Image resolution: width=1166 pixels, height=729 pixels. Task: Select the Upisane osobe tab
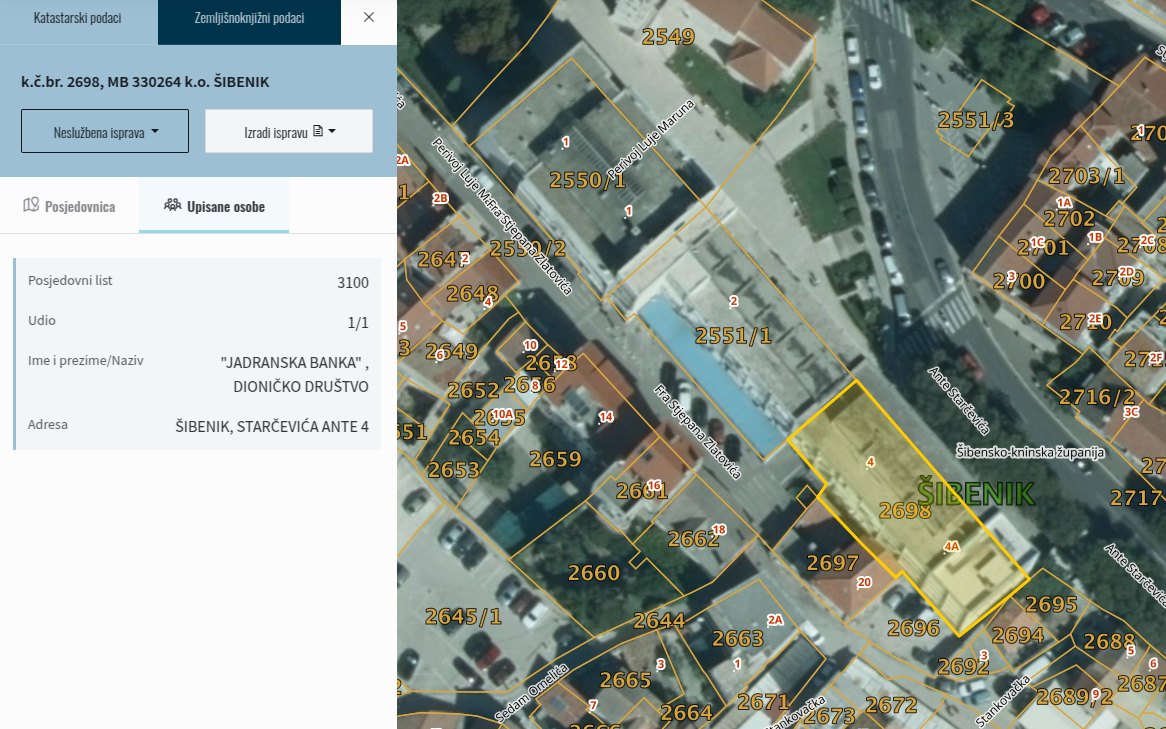click(214, 207)
